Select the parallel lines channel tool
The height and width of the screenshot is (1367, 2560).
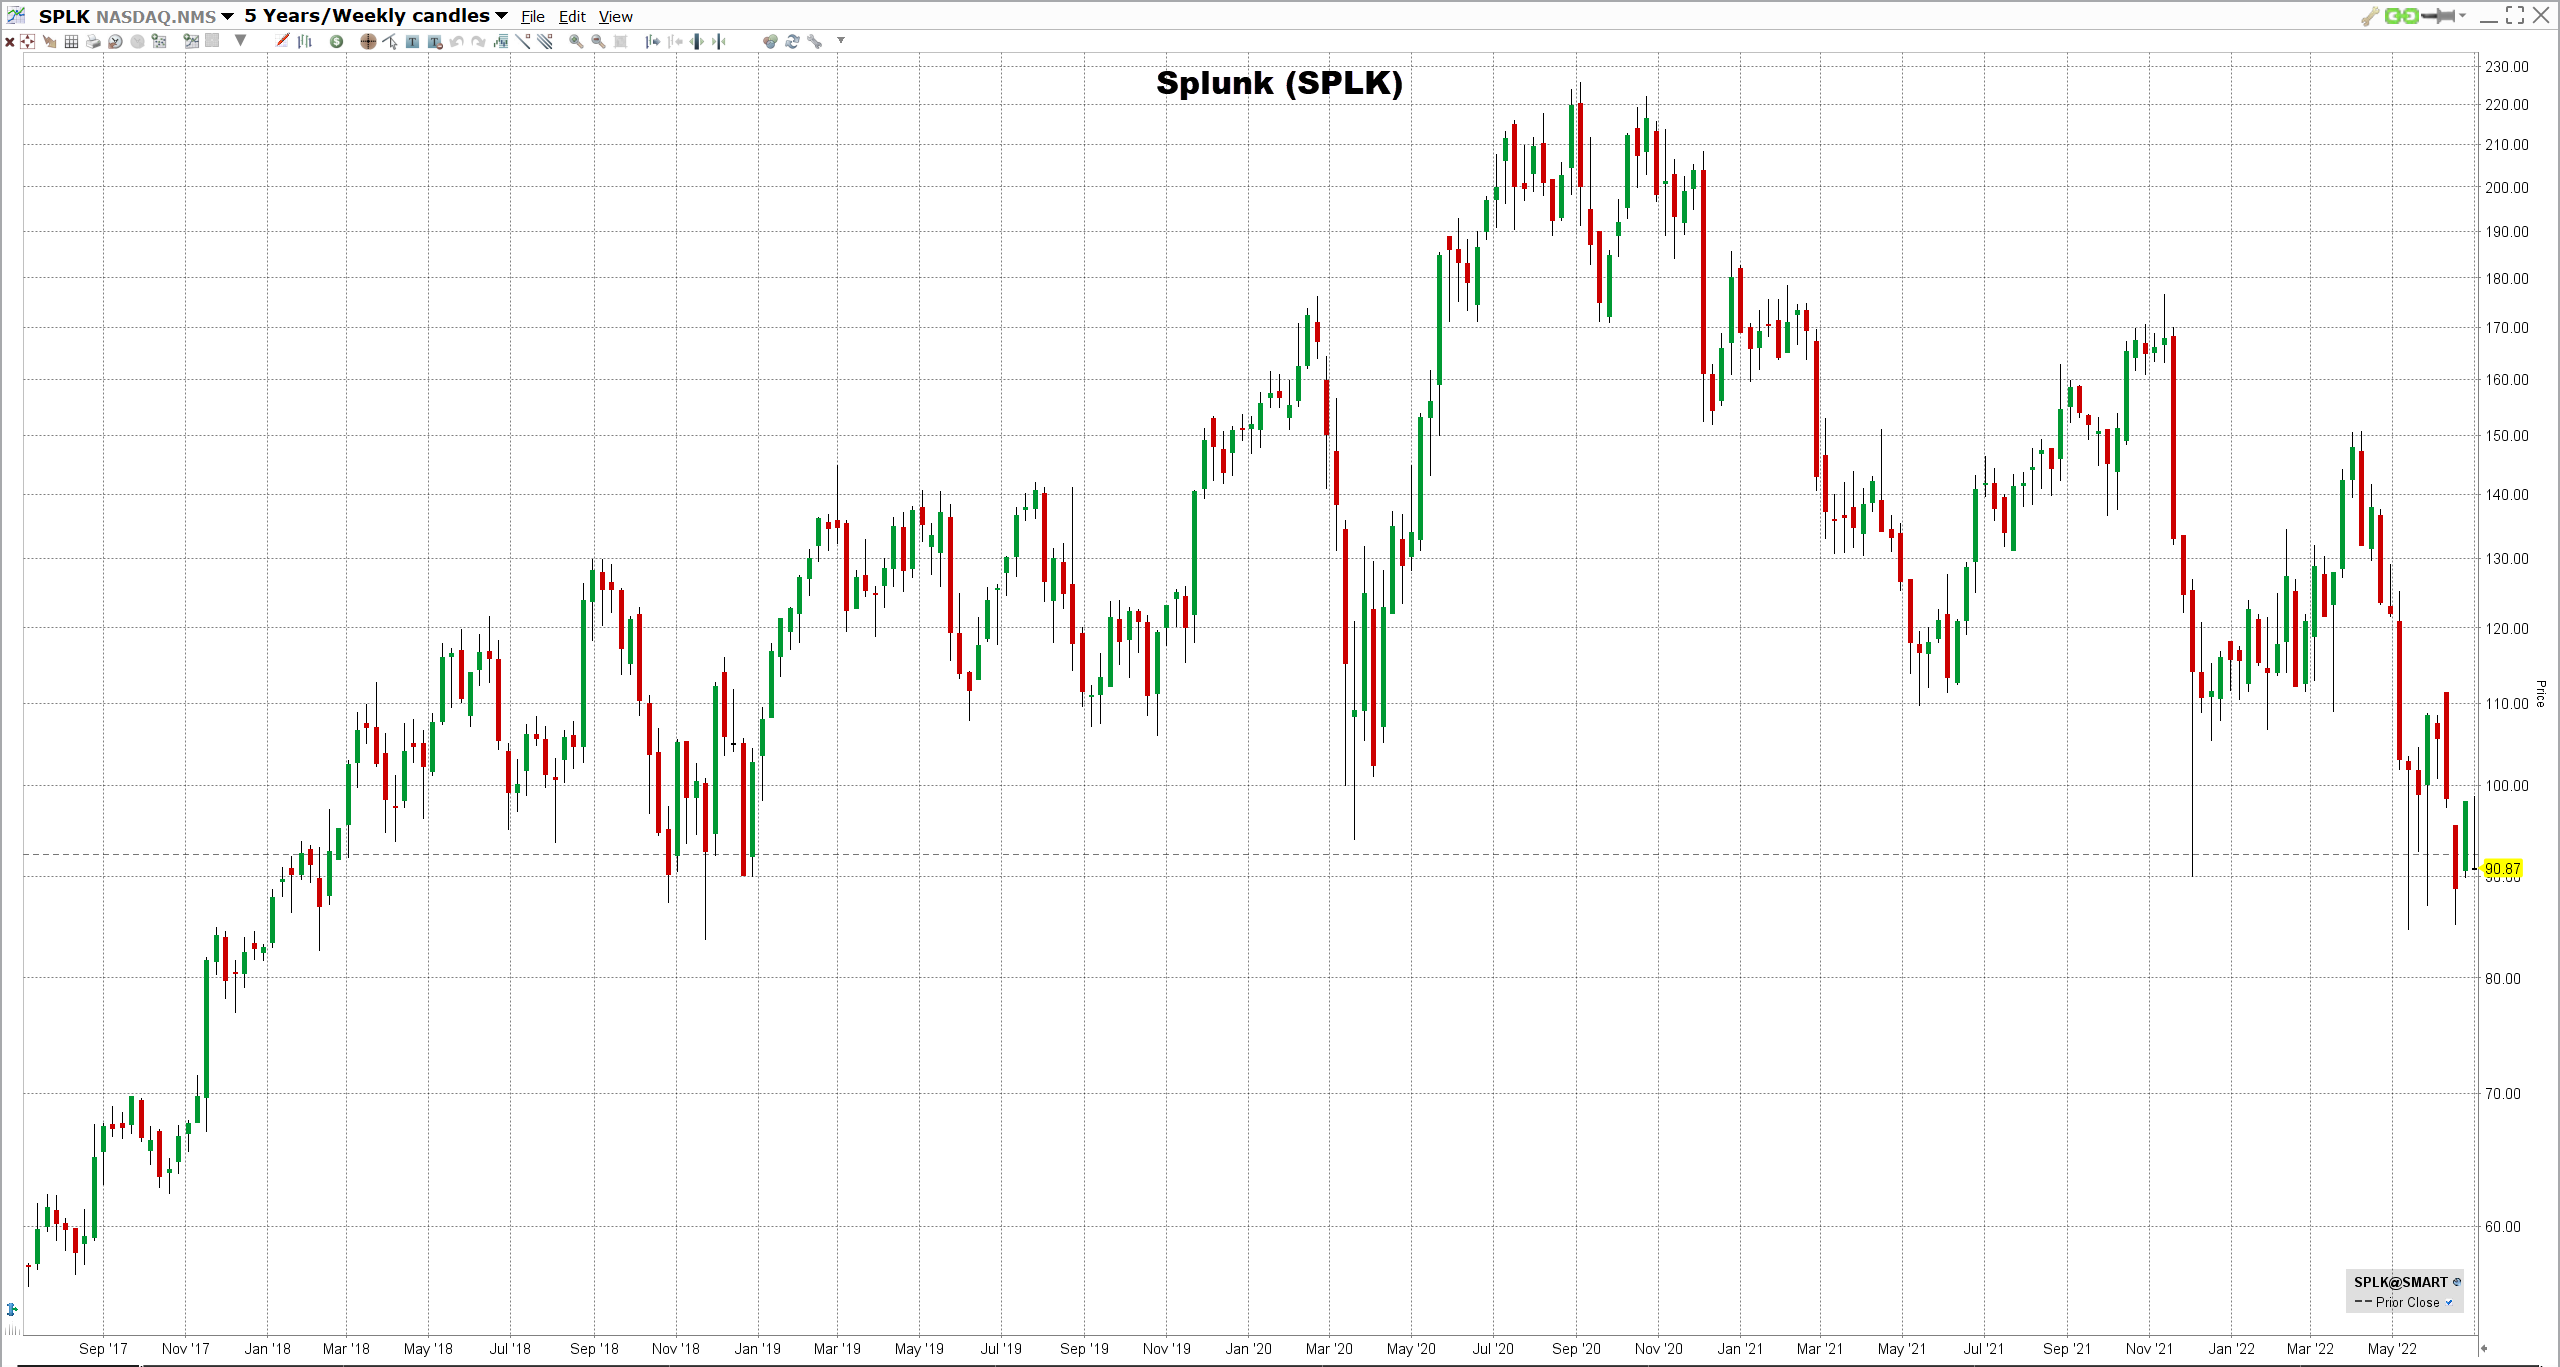click(544, 41)
